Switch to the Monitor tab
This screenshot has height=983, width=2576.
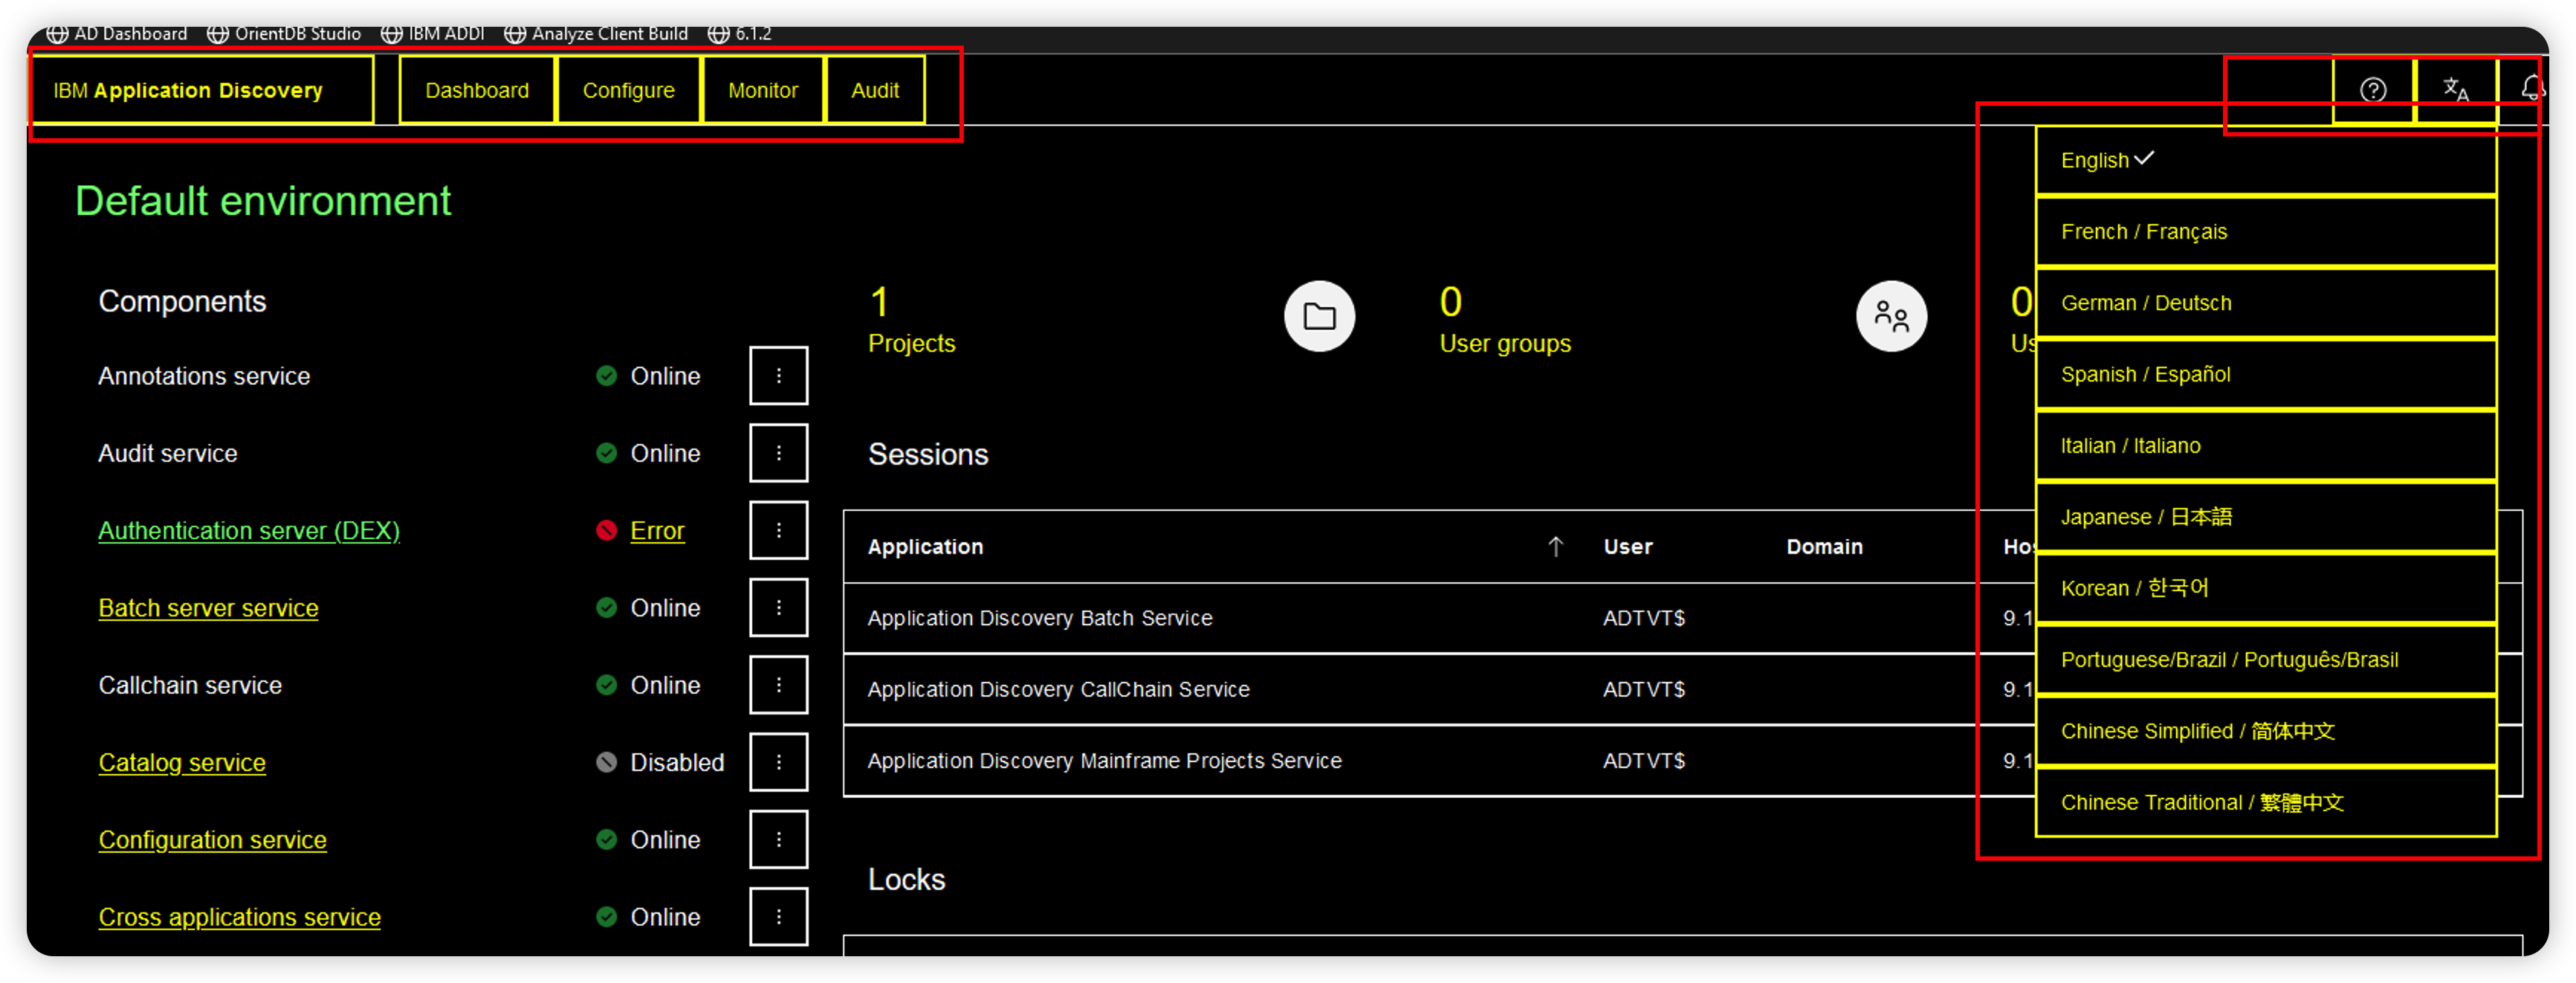click(763, 89)
